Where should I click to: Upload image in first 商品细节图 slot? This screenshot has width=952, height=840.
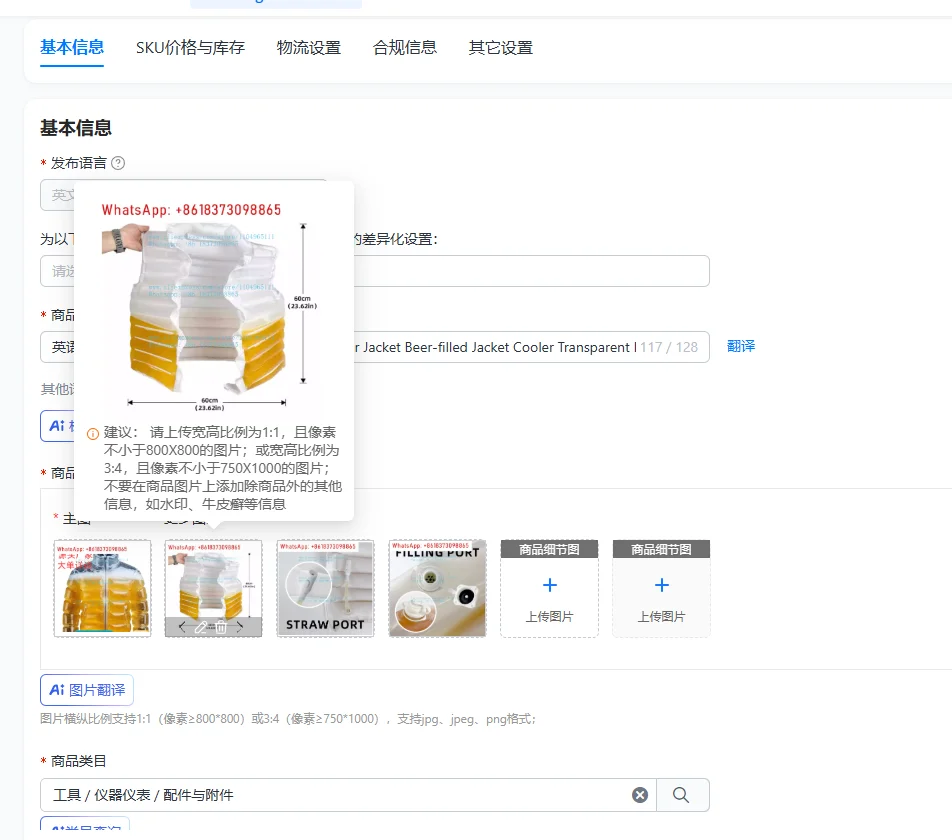(549, 588)
